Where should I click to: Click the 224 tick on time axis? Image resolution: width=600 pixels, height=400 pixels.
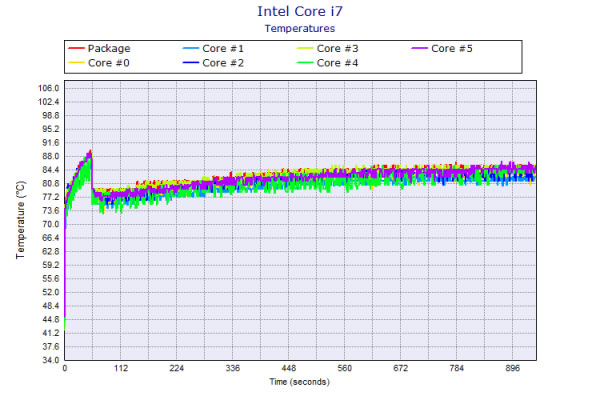coord(176,368)
